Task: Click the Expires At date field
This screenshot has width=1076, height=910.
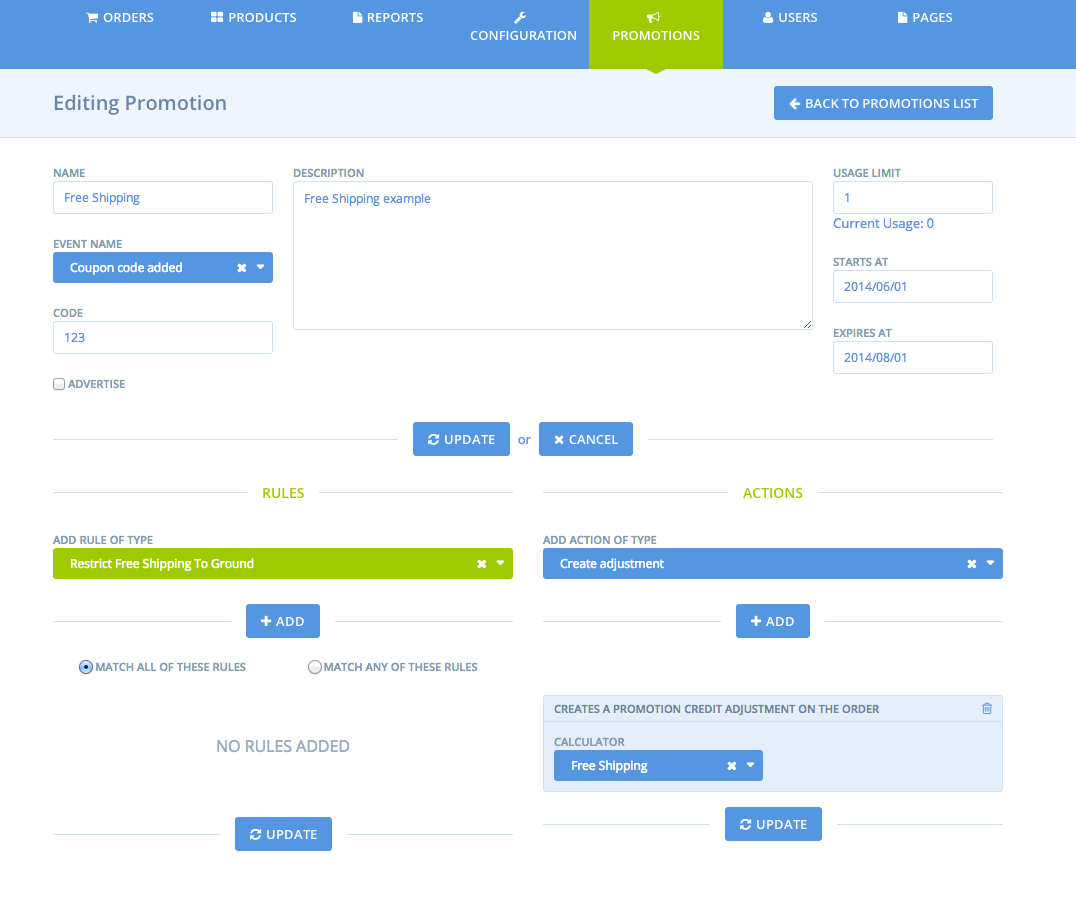Action: (913, 358)
